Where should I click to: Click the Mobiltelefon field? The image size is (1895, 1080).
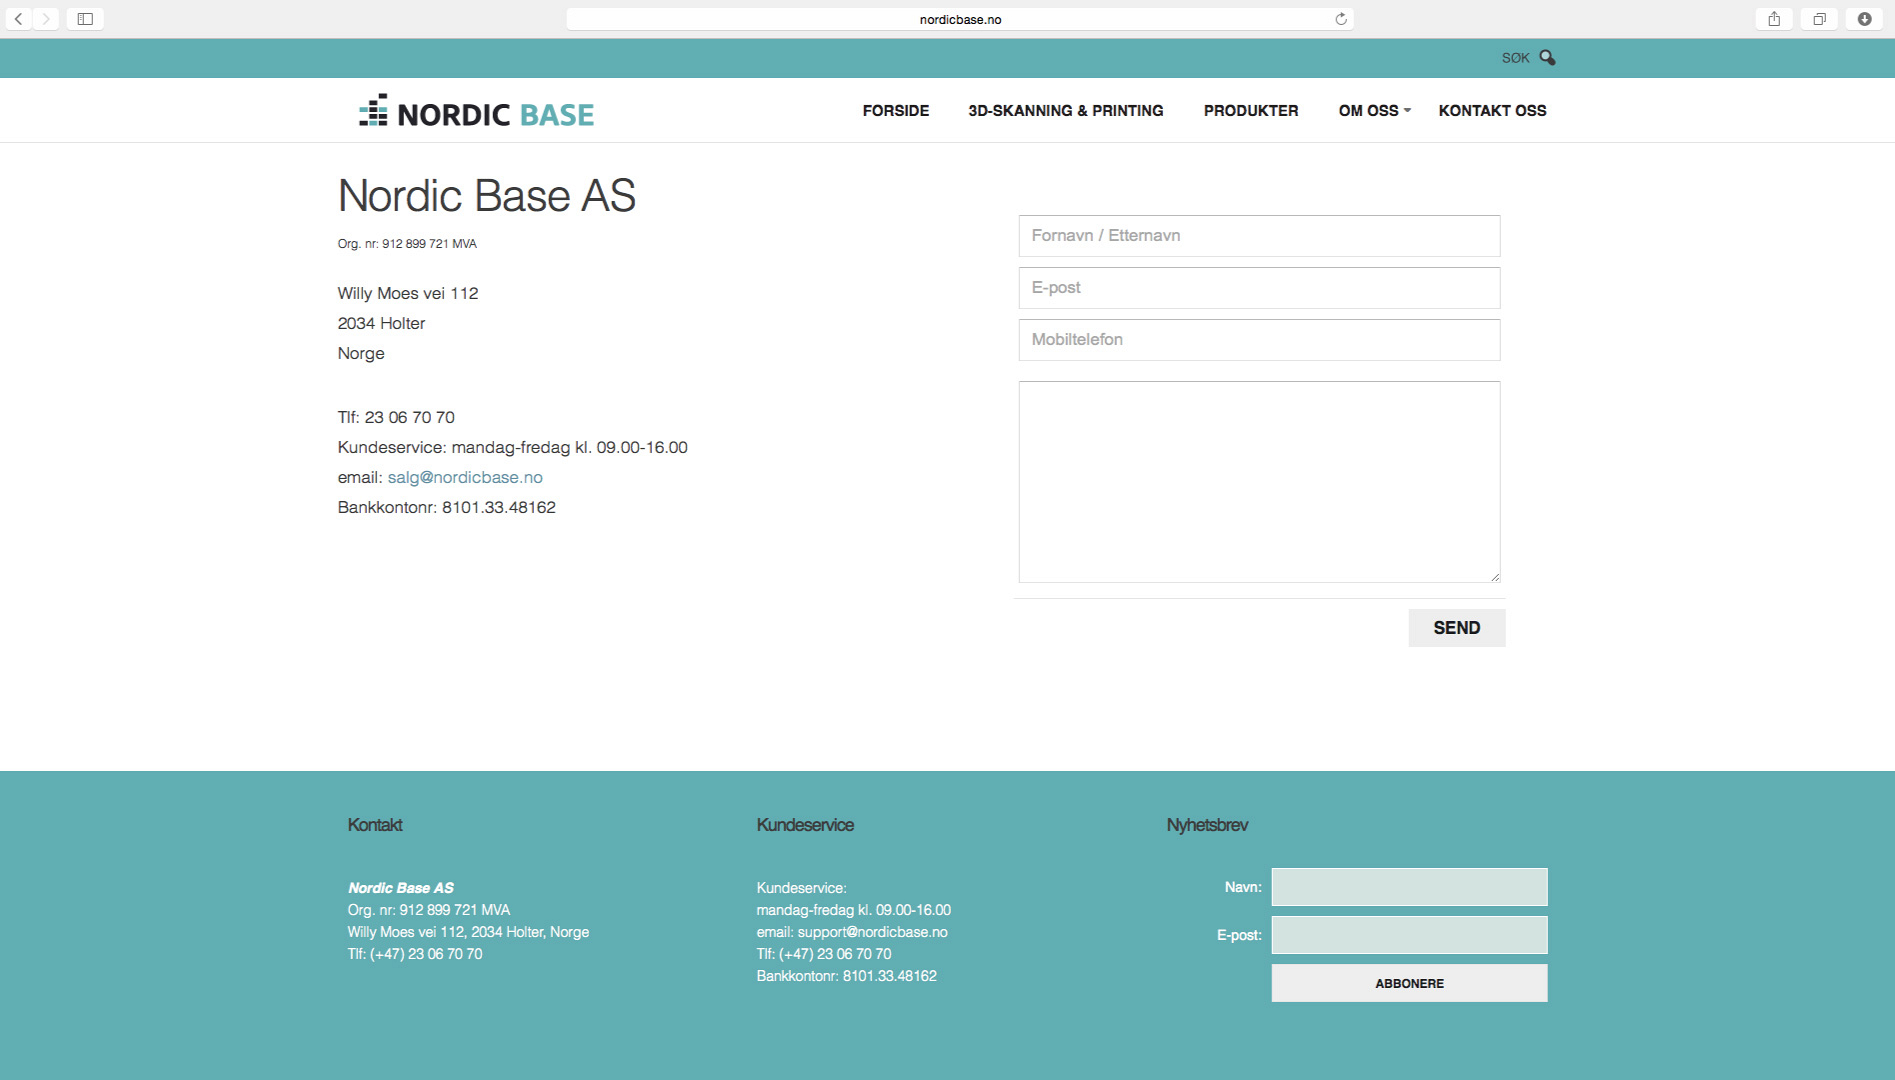click(x=1259, y=340)
